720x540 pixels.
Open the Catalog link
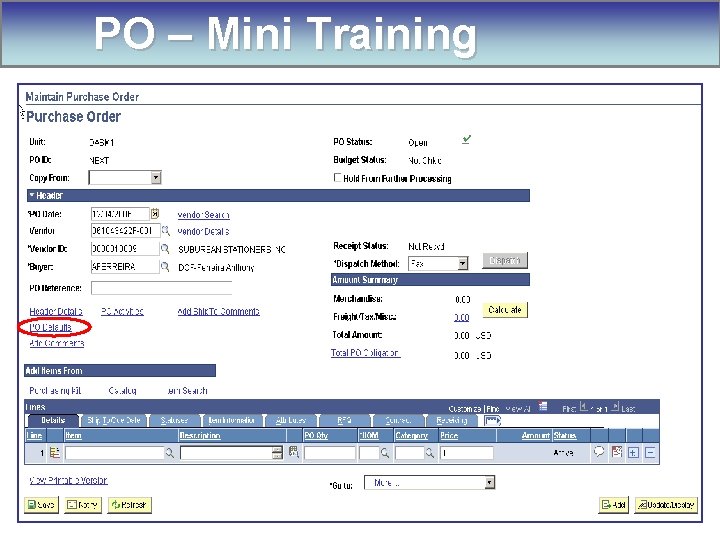(123, 390)
